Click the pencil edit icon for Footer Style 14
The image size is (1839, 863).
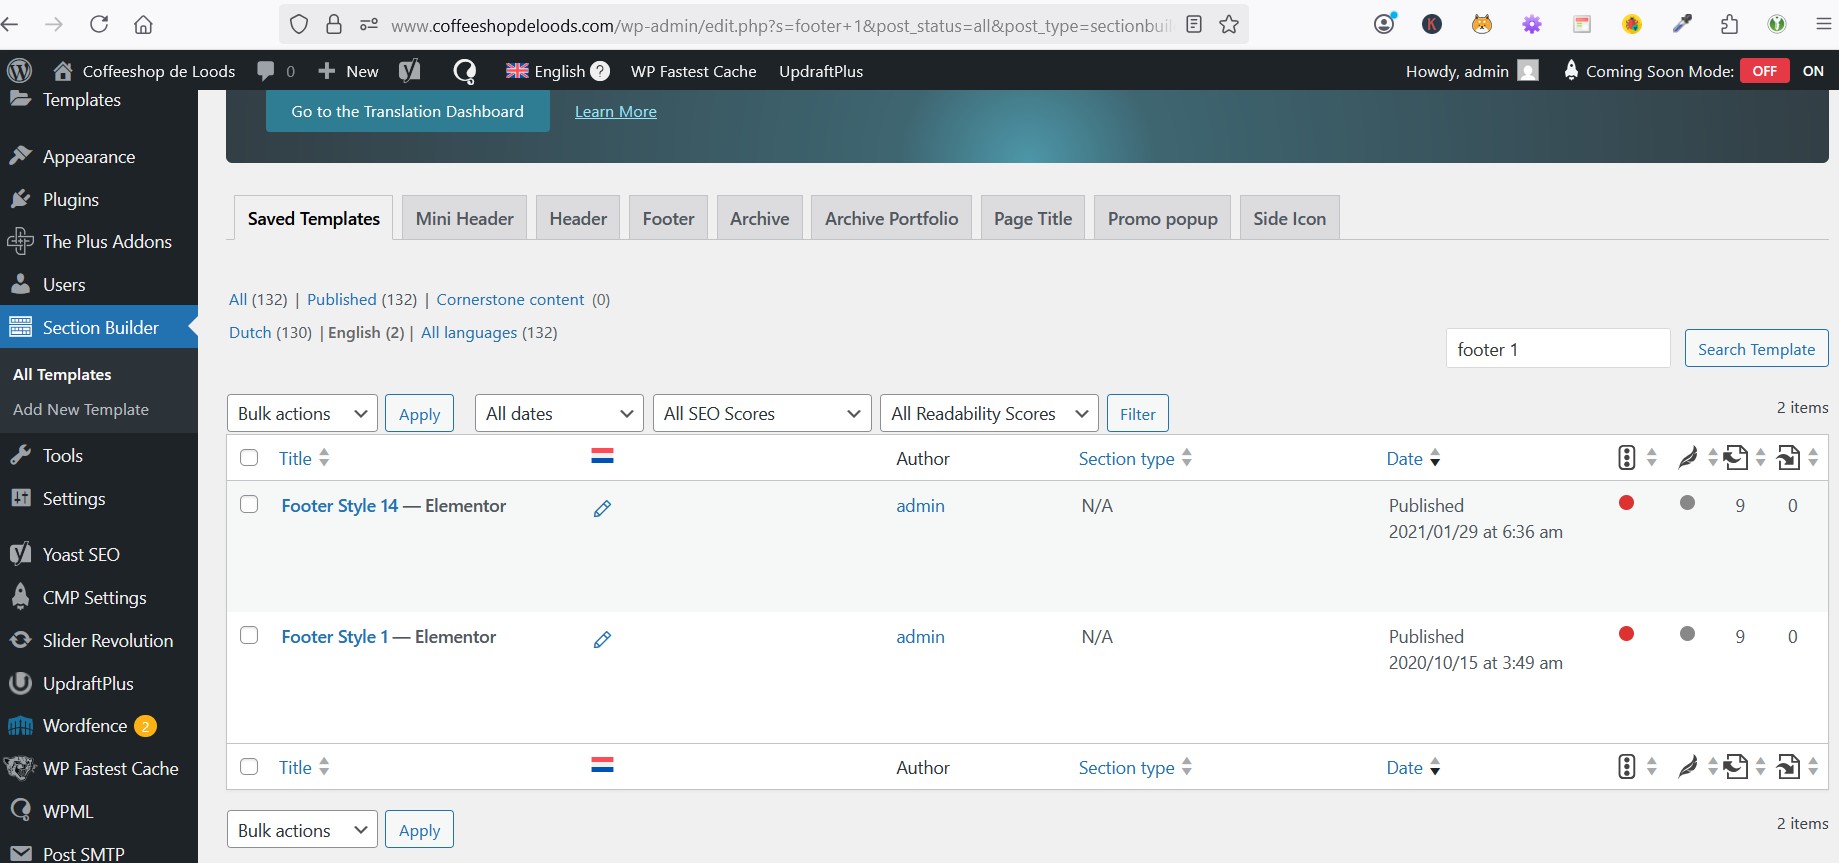(x=602, y=508)
